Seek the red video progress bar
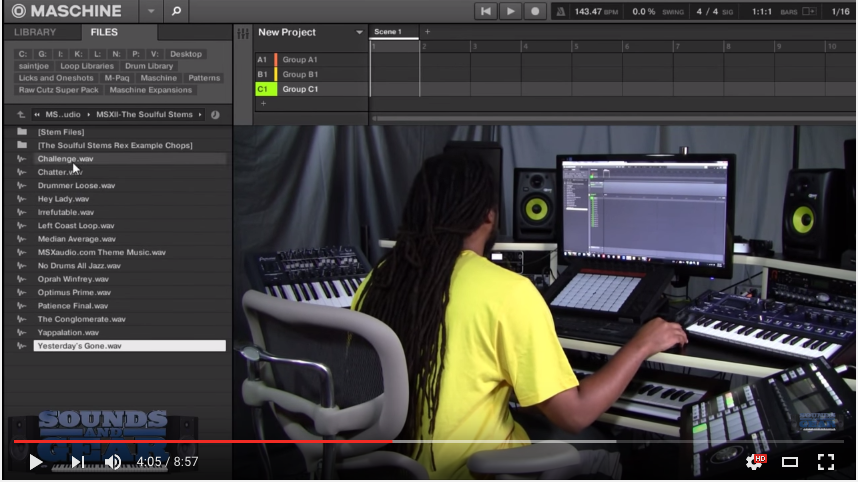858x482 pixels. point(203,441)
